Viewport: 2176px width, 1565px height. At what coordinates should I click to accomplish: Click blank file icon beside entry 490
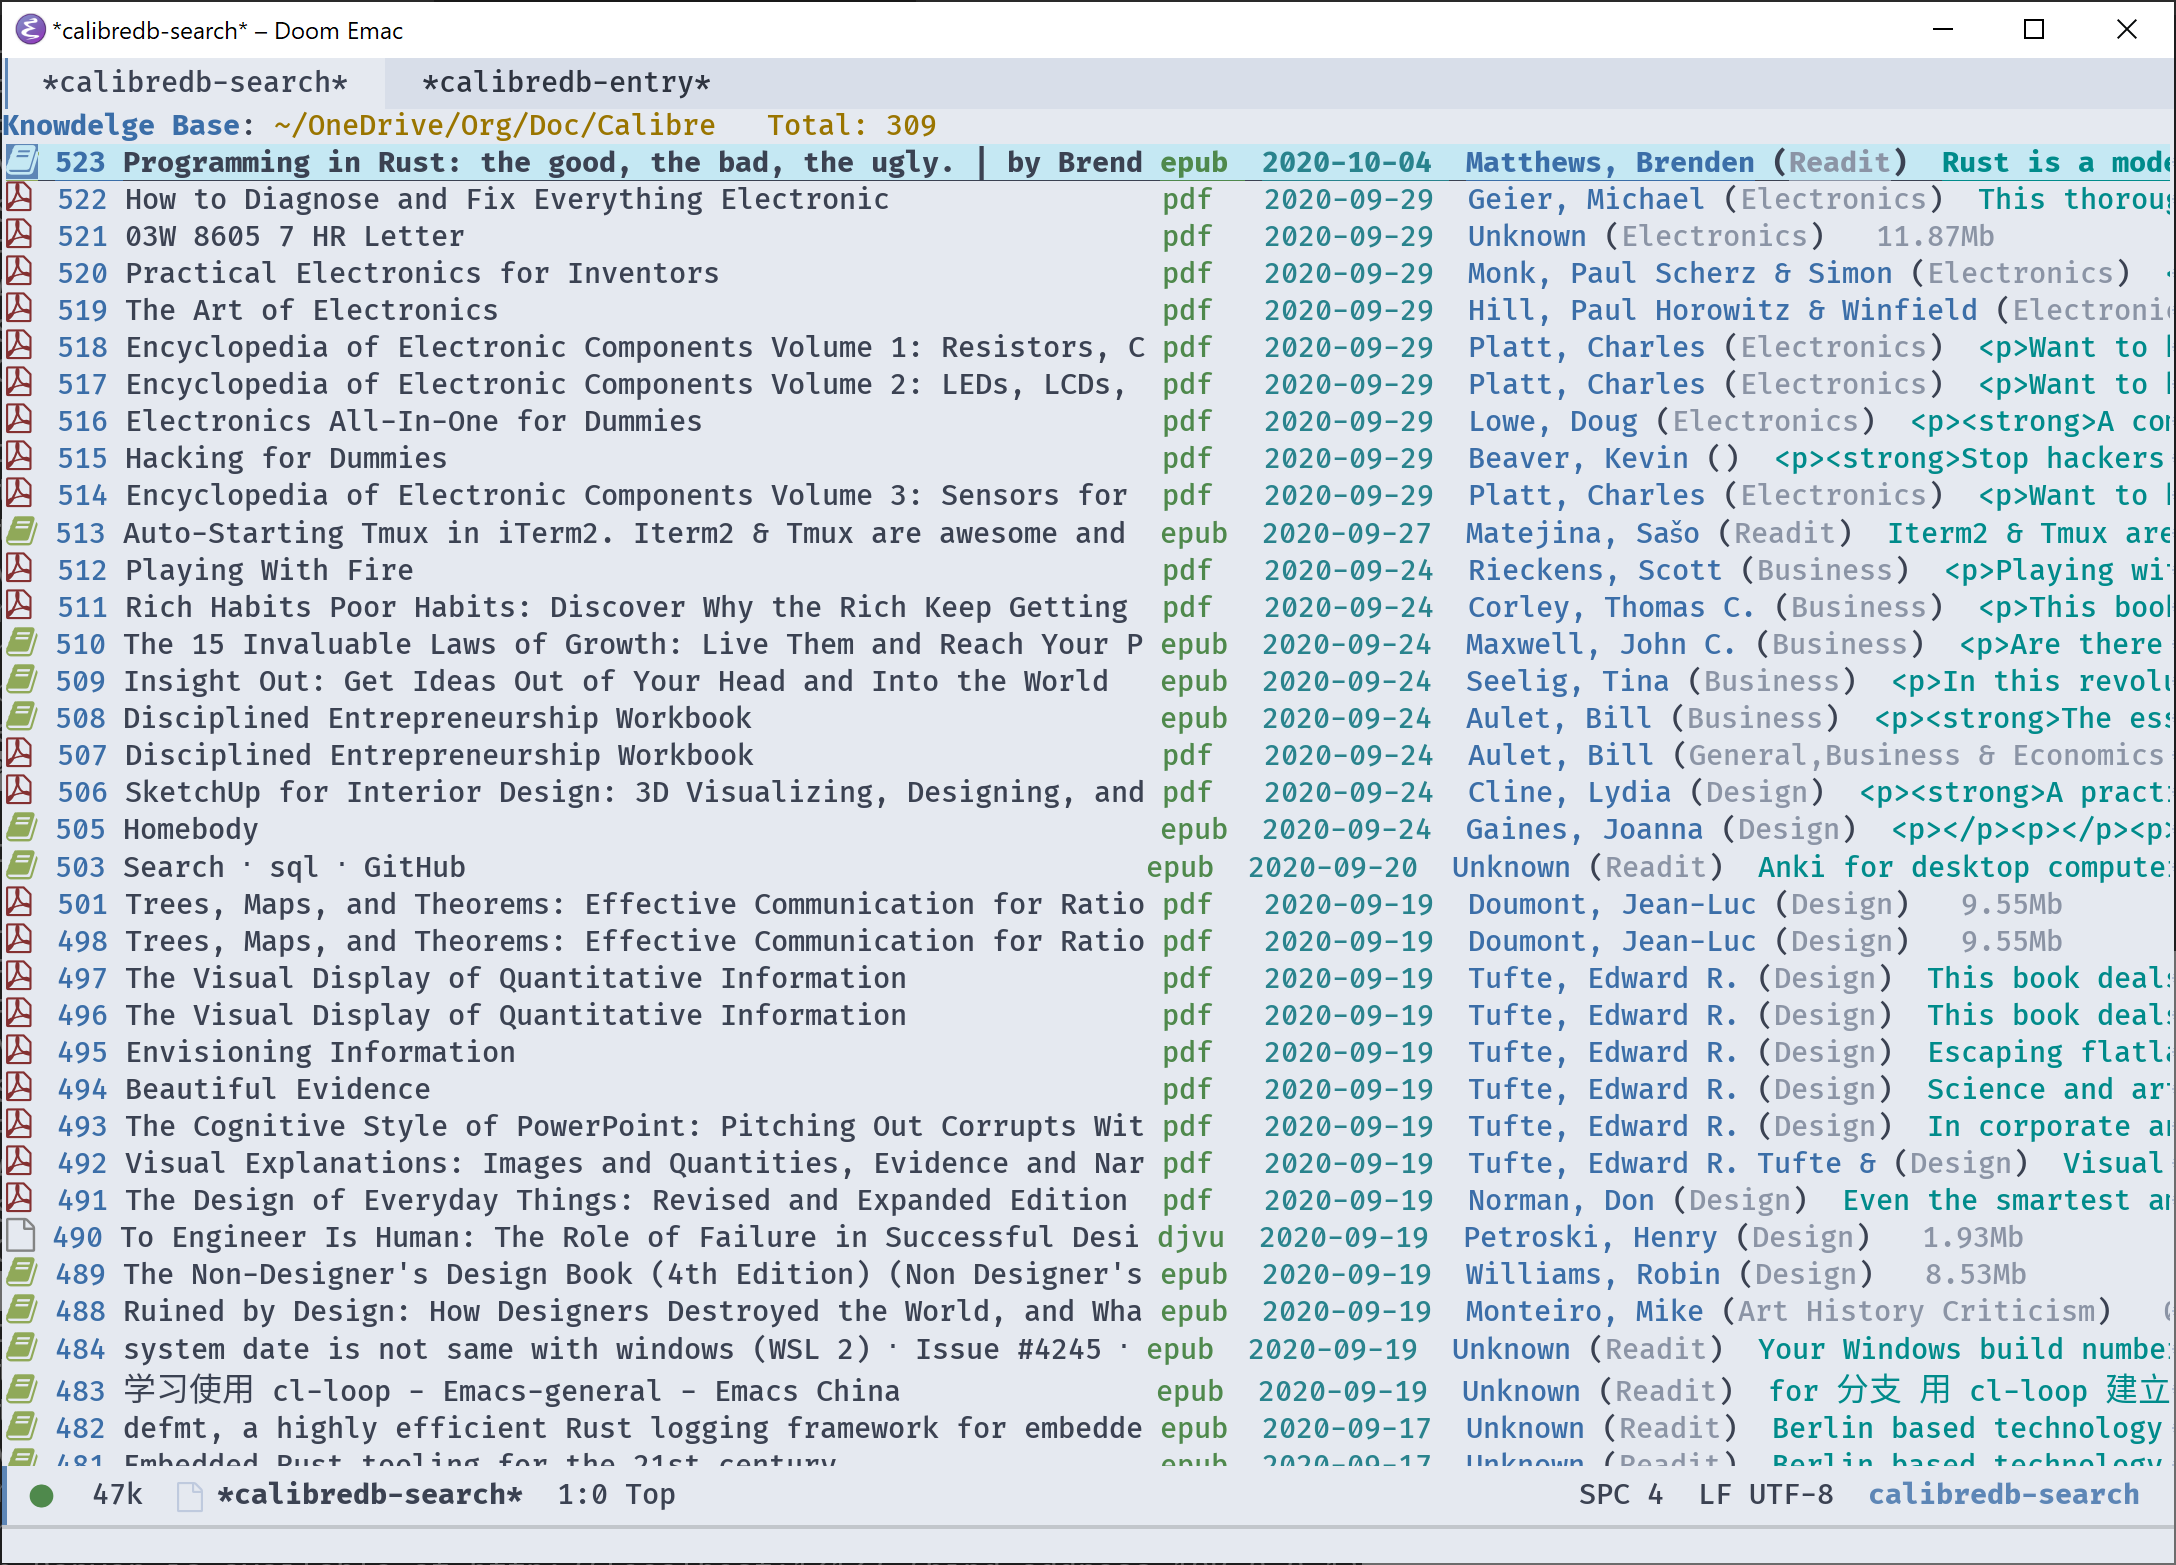[19, 1236]
